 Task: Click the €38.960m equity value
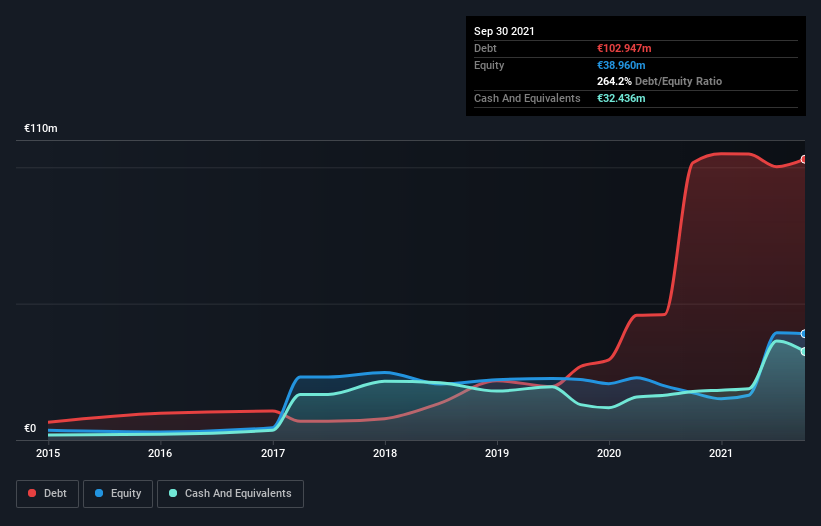(x=621, y=65)
